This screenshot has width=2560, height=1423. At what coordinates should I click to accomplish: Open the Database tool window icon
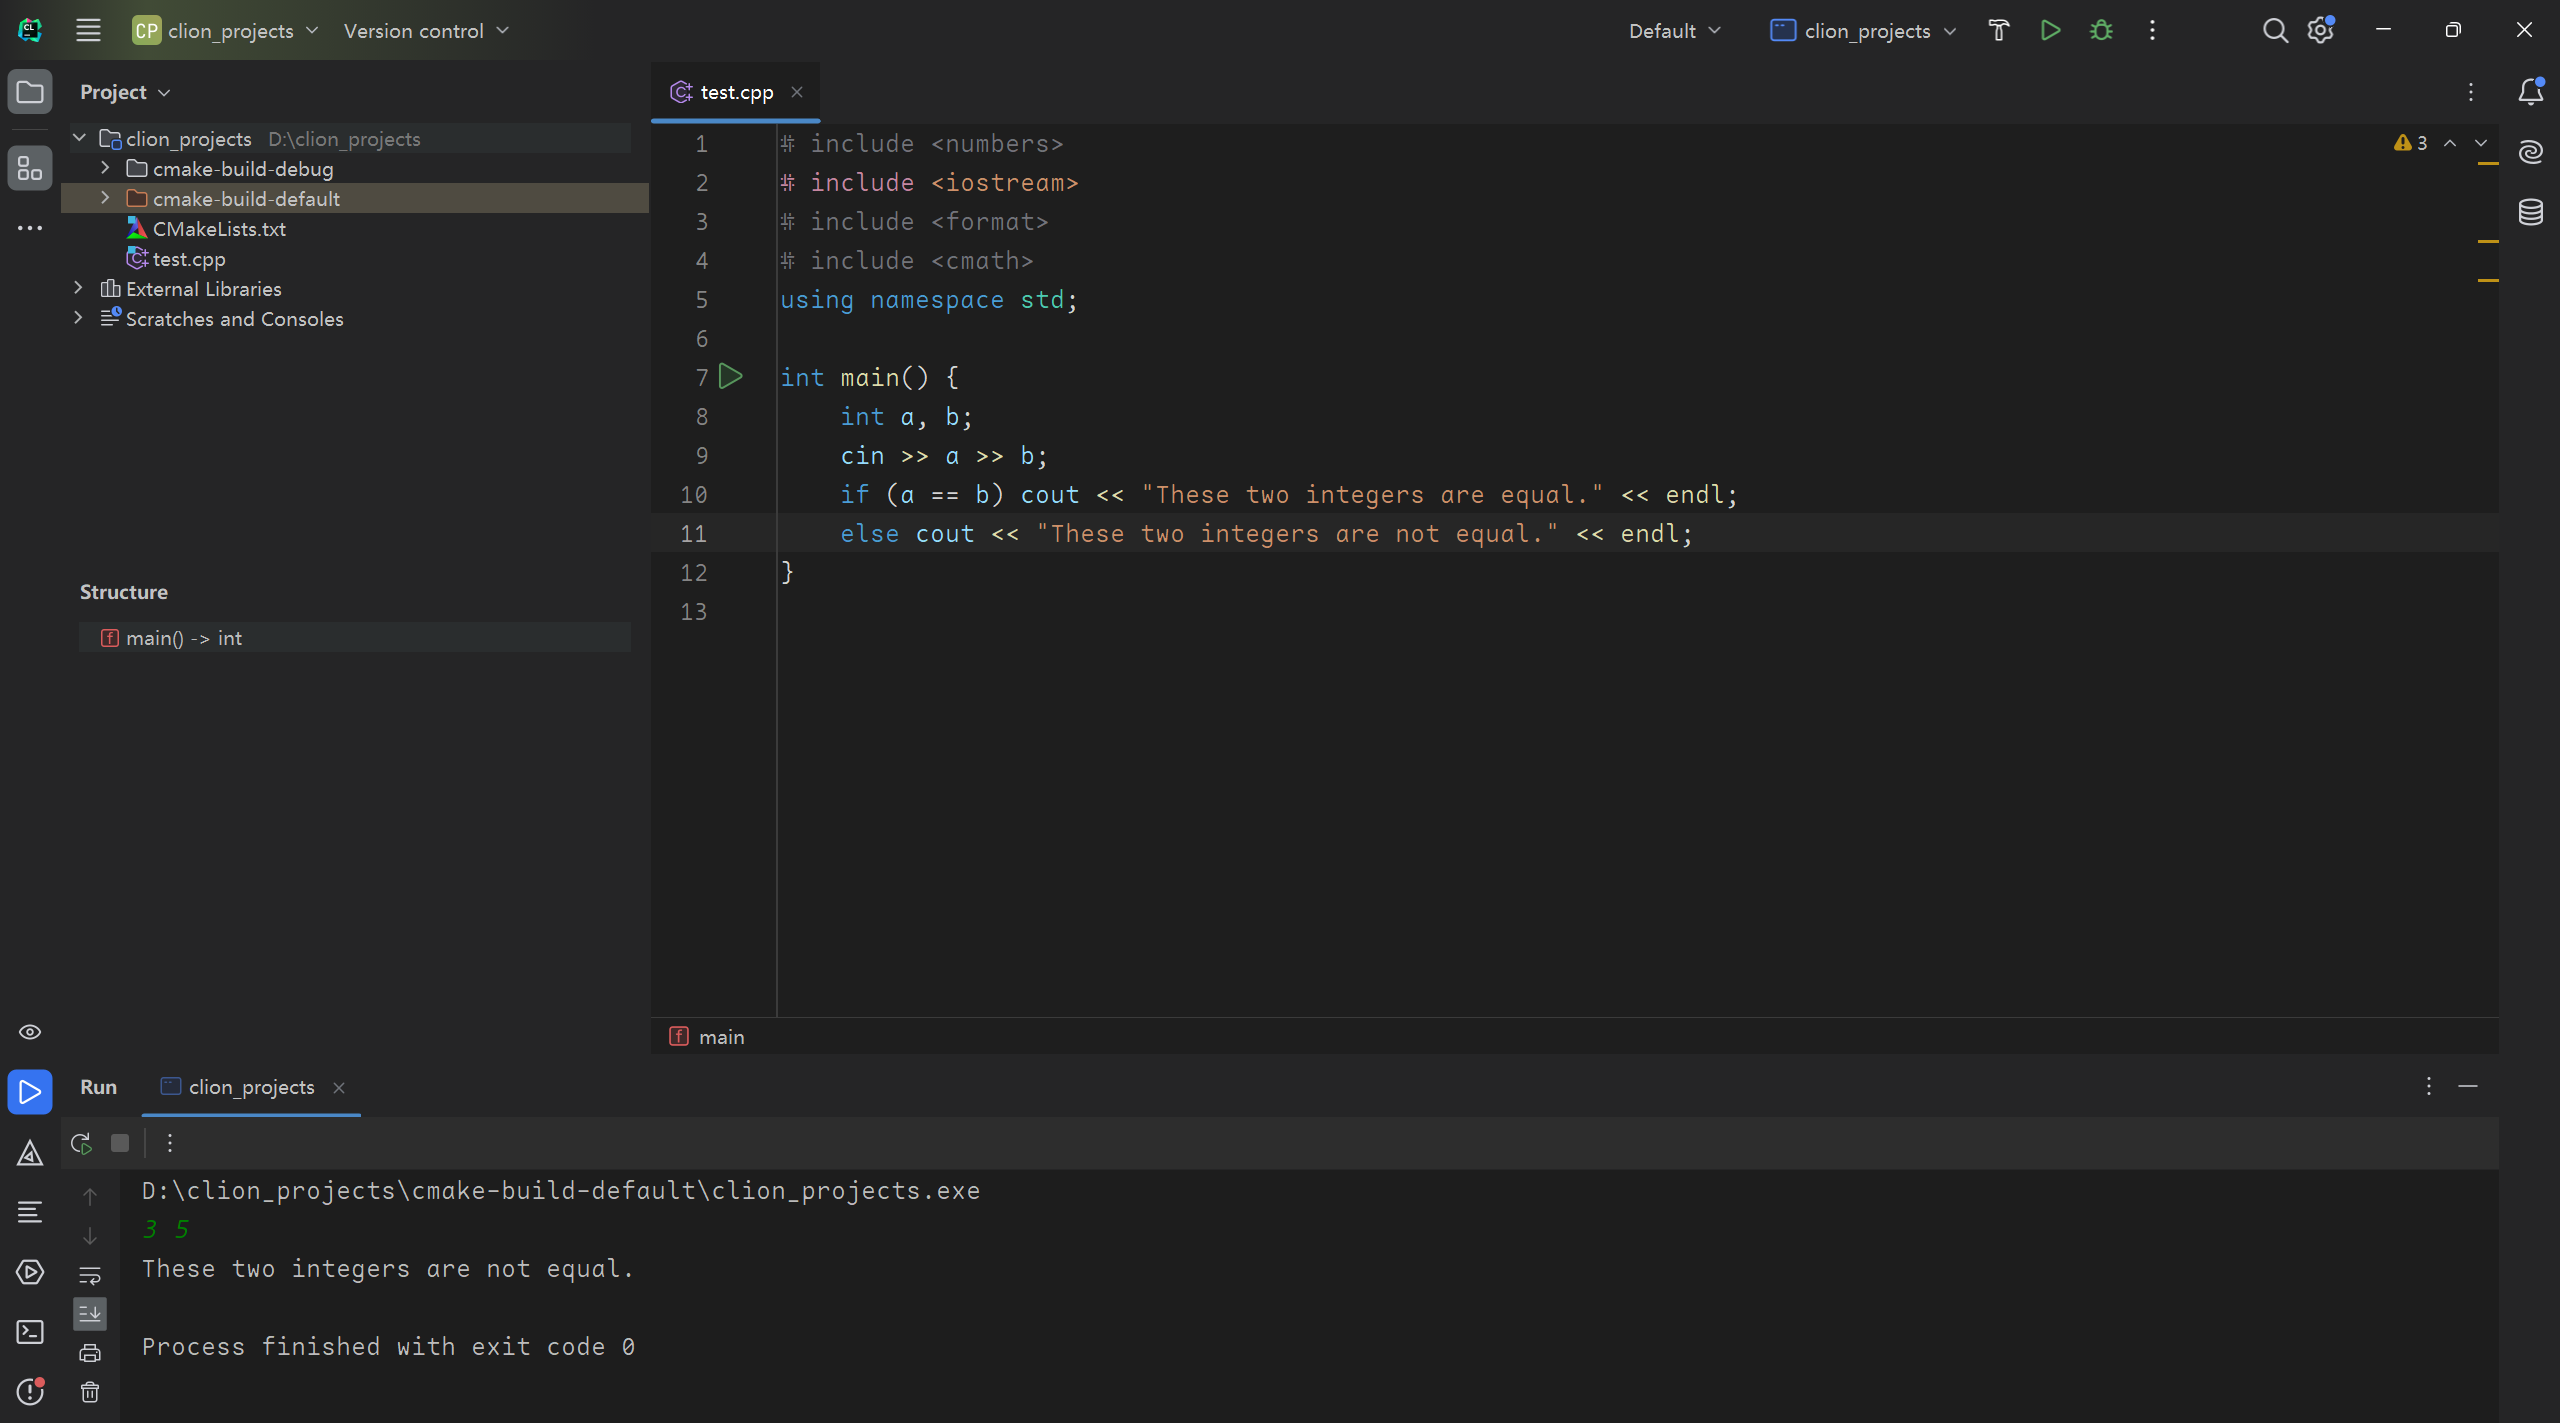2530,212
